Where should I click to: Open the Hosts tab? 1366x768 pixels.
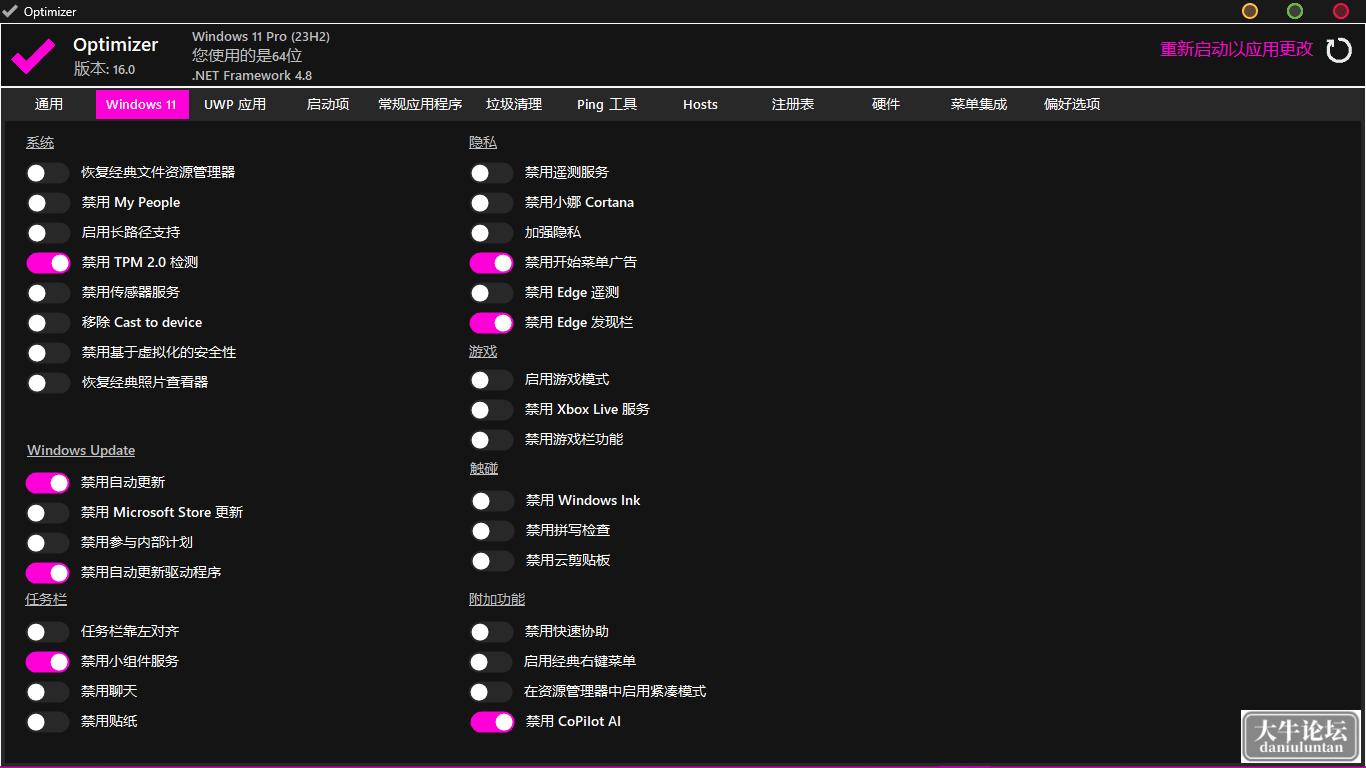(x=700, y=104)
